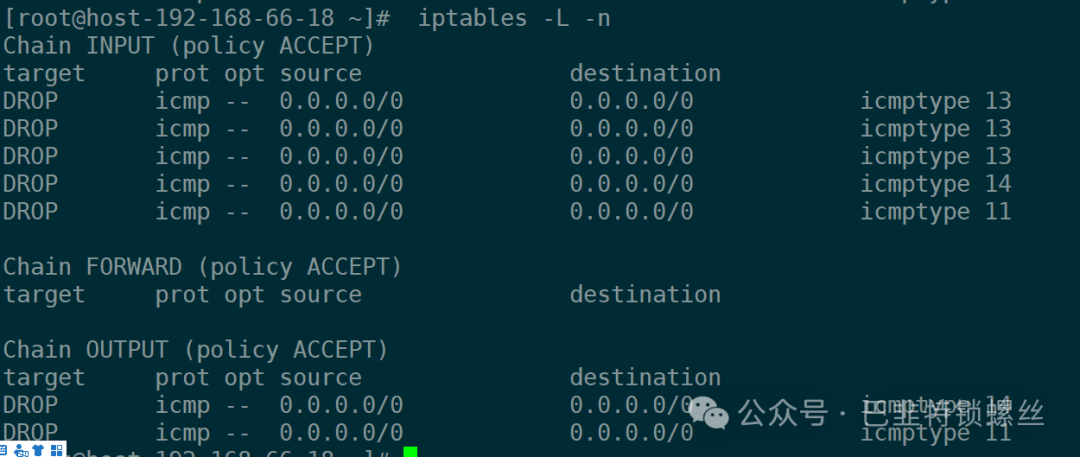The height and width of the screenshot is (457, 1080).
Task: Click the last DROP target in OUTPUT chain
Action: (x=30, y=433)
